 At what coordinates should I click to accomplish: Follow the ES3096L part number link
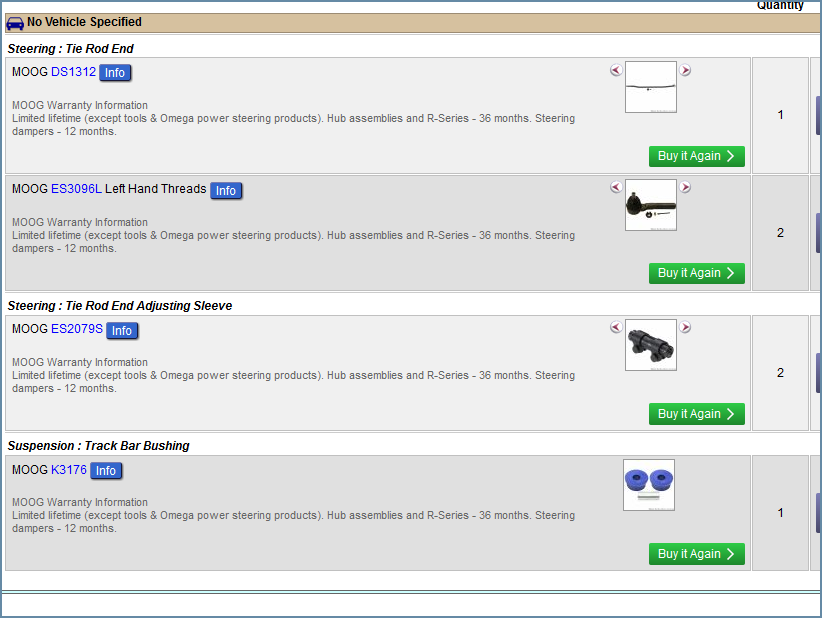[76, 189]
